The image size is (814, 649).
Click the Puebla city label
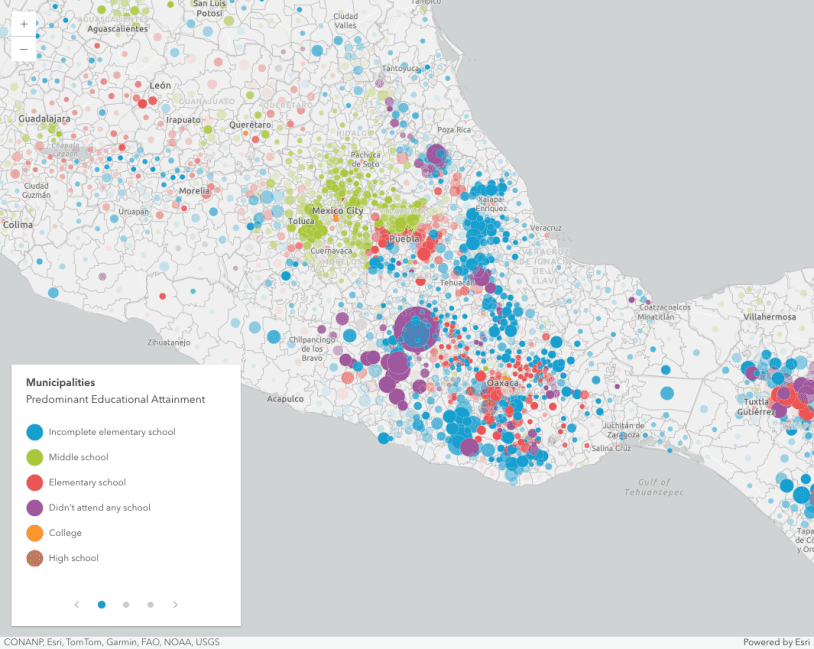pyautogui.click(x=404, y=239)
